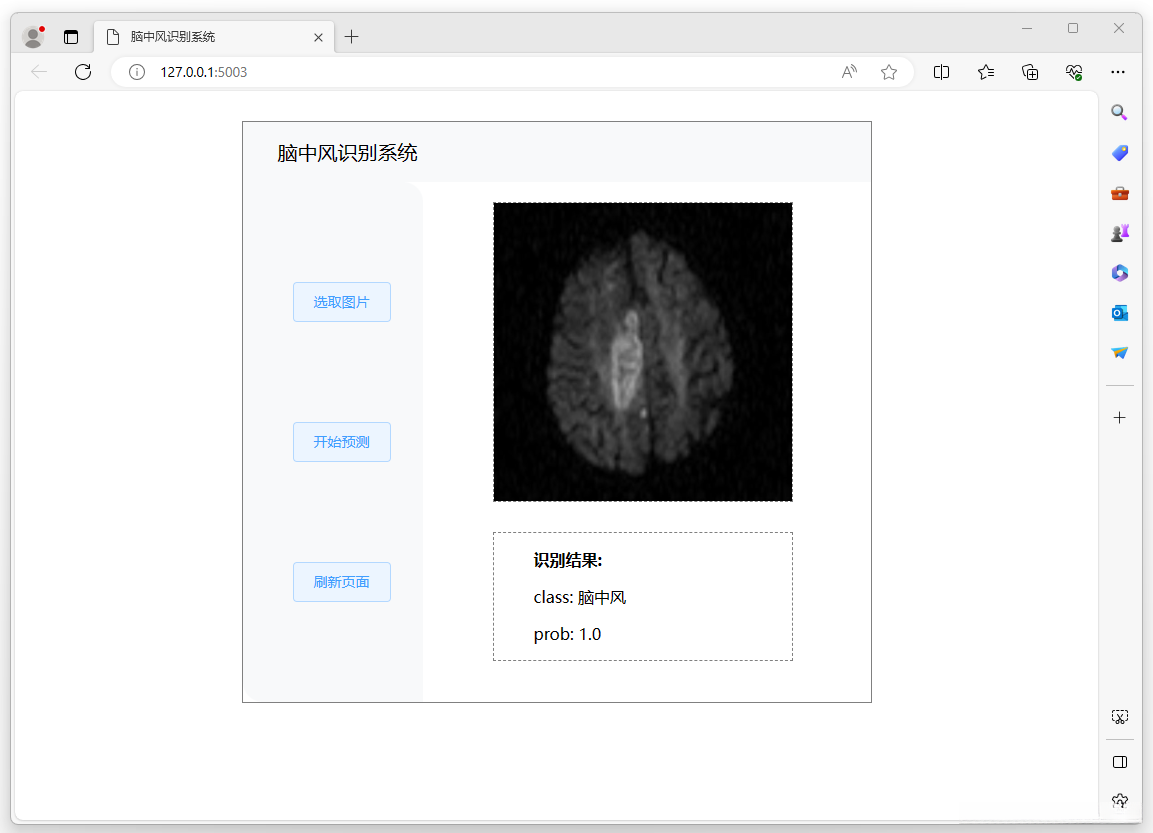Open Browser essentials

point(1073,72)
